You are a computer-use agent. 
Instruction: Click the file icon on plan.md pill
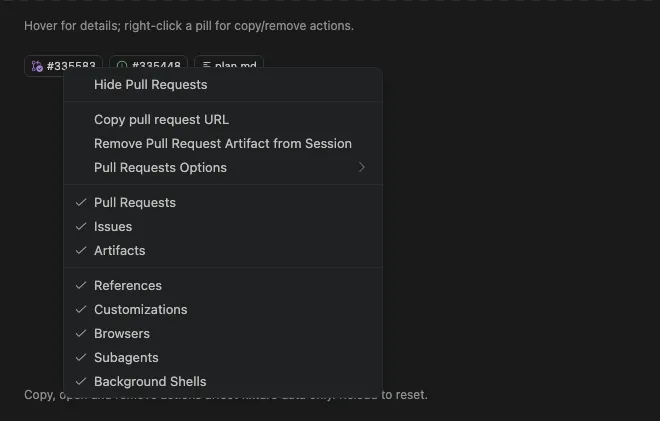click(206, 65)
